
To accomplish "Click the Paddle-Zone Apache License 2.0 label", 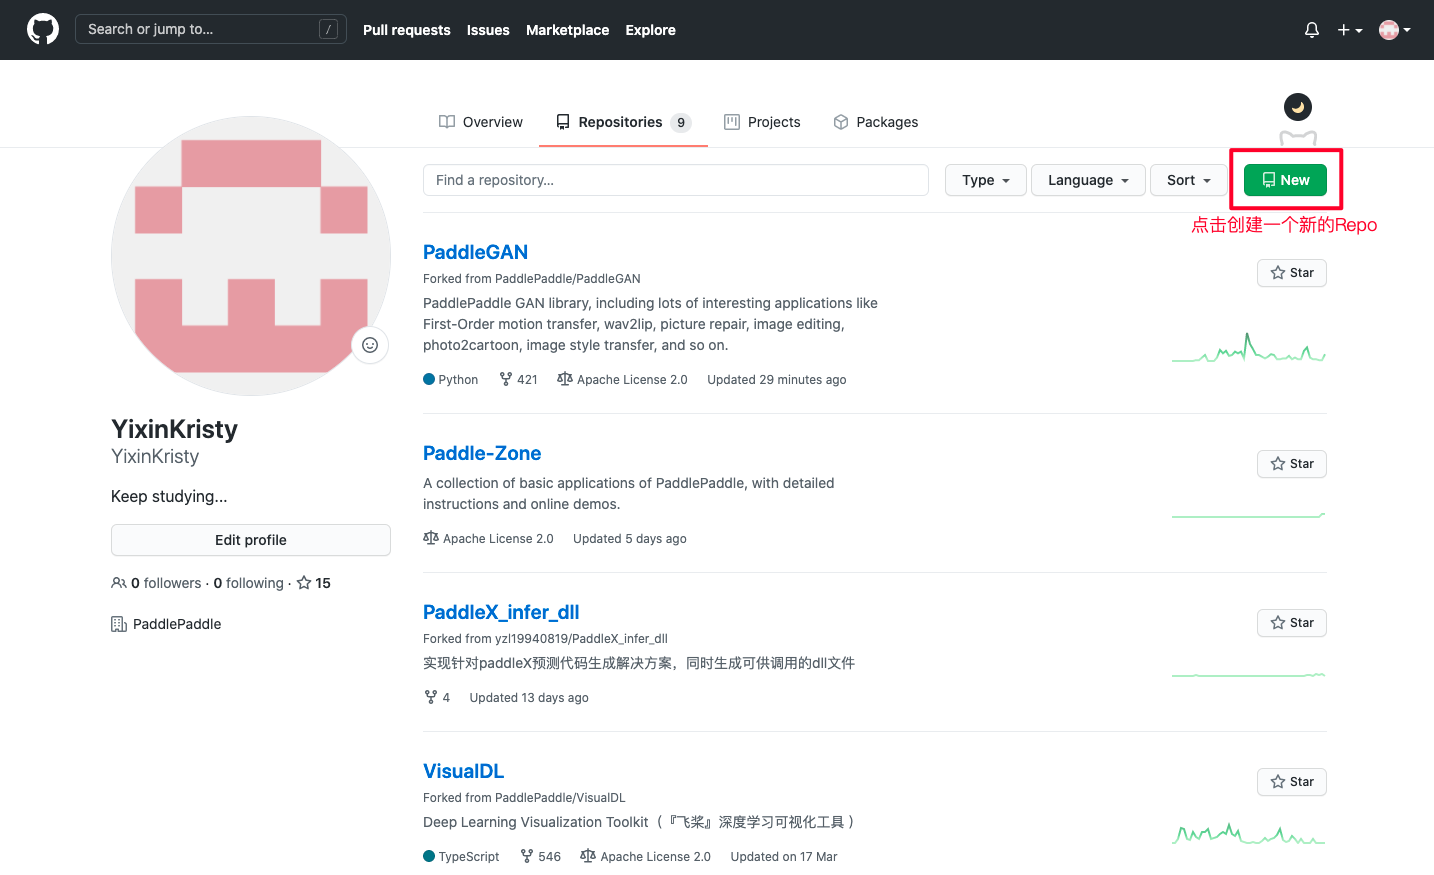I will pyautogui.click(x=488, y=538).
